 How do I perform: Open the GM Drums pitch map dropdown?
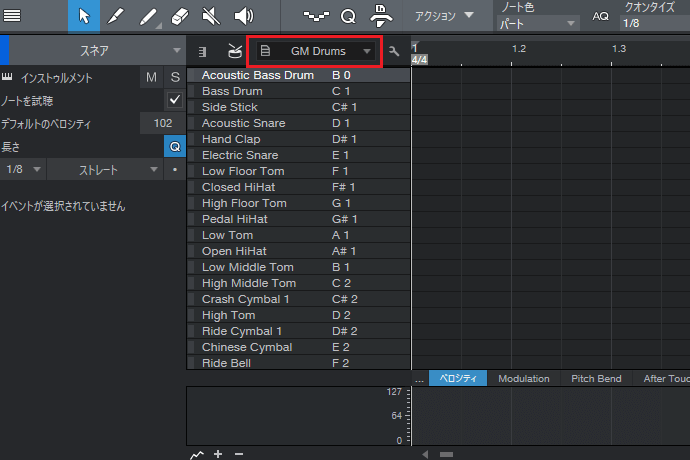coord(316,51)
